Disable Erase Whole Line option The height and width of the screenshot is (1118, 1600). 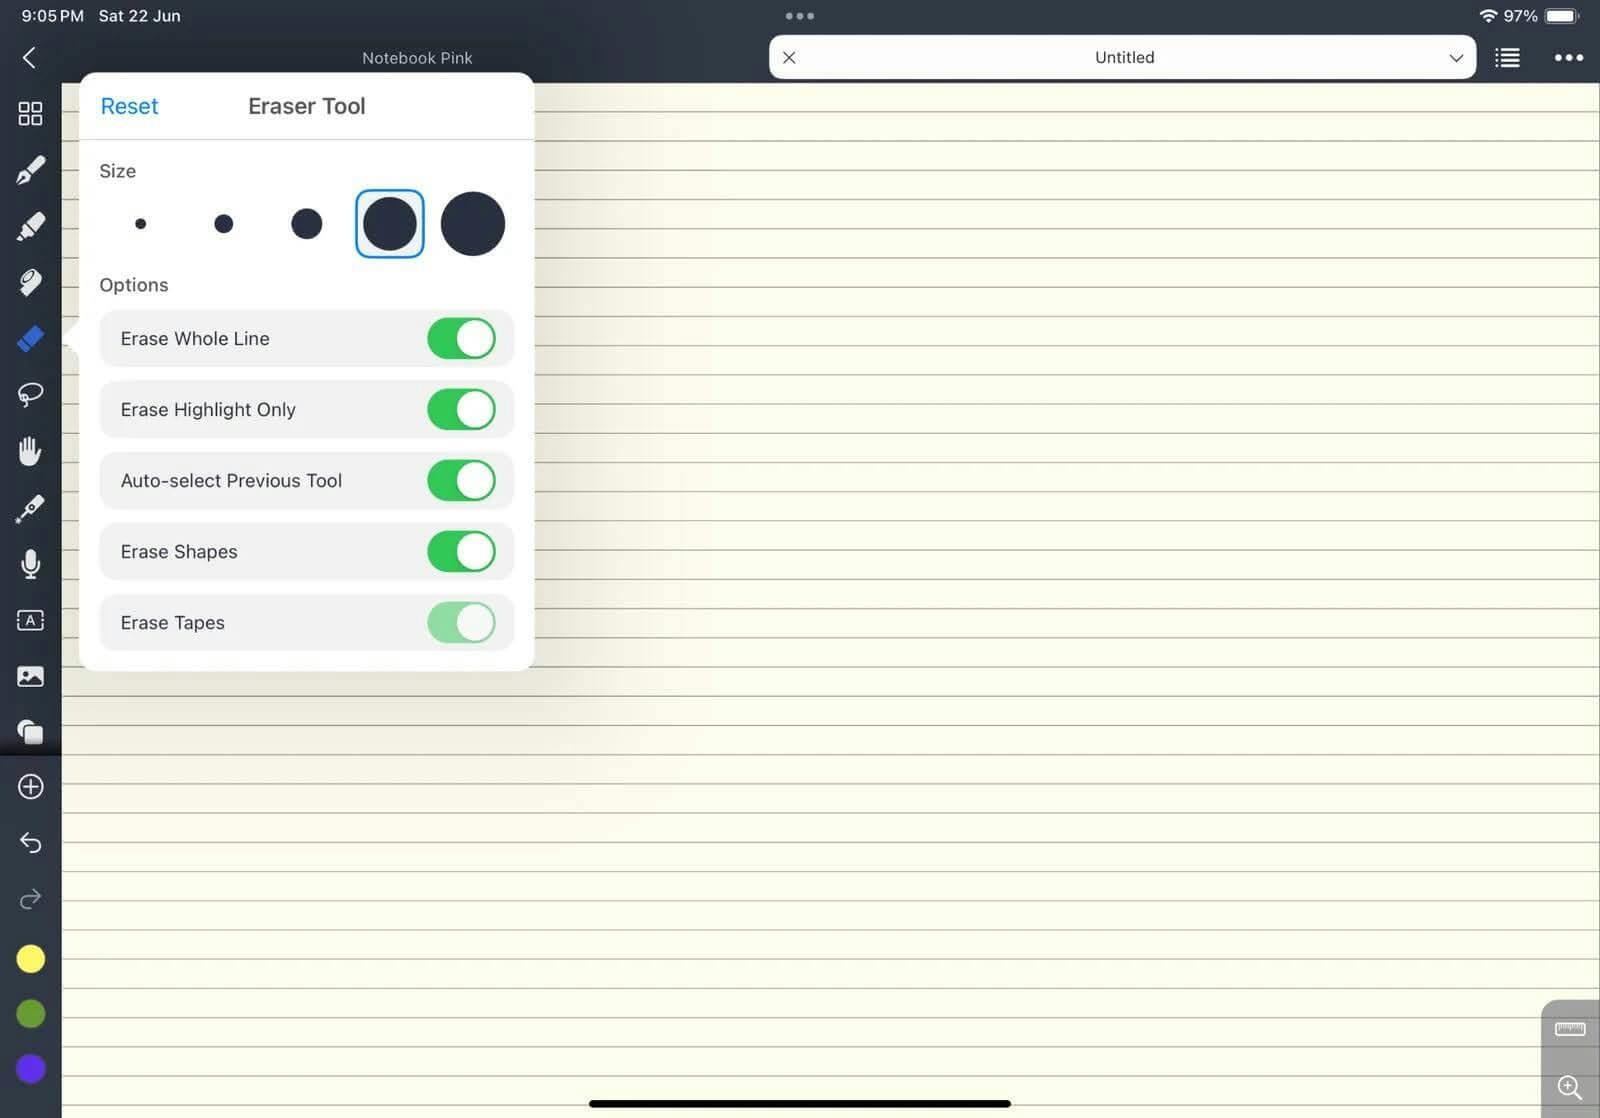click(461, 338)
